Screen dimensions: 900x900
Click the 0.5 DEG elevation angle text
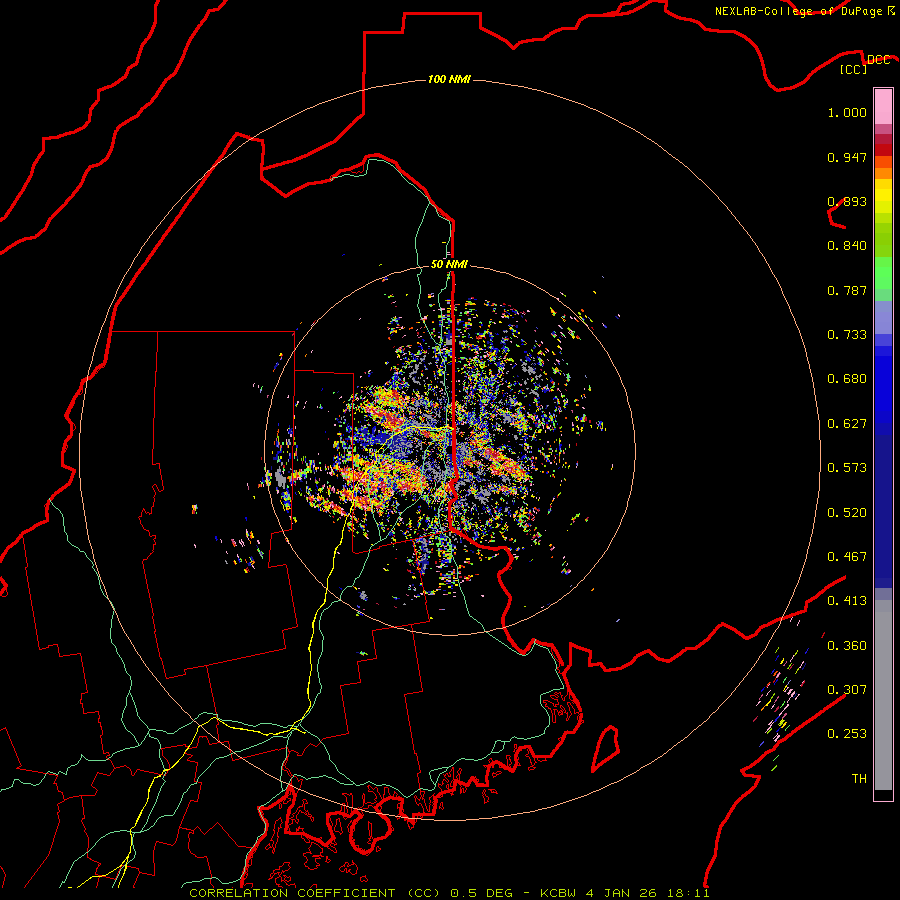pos(480,893)
